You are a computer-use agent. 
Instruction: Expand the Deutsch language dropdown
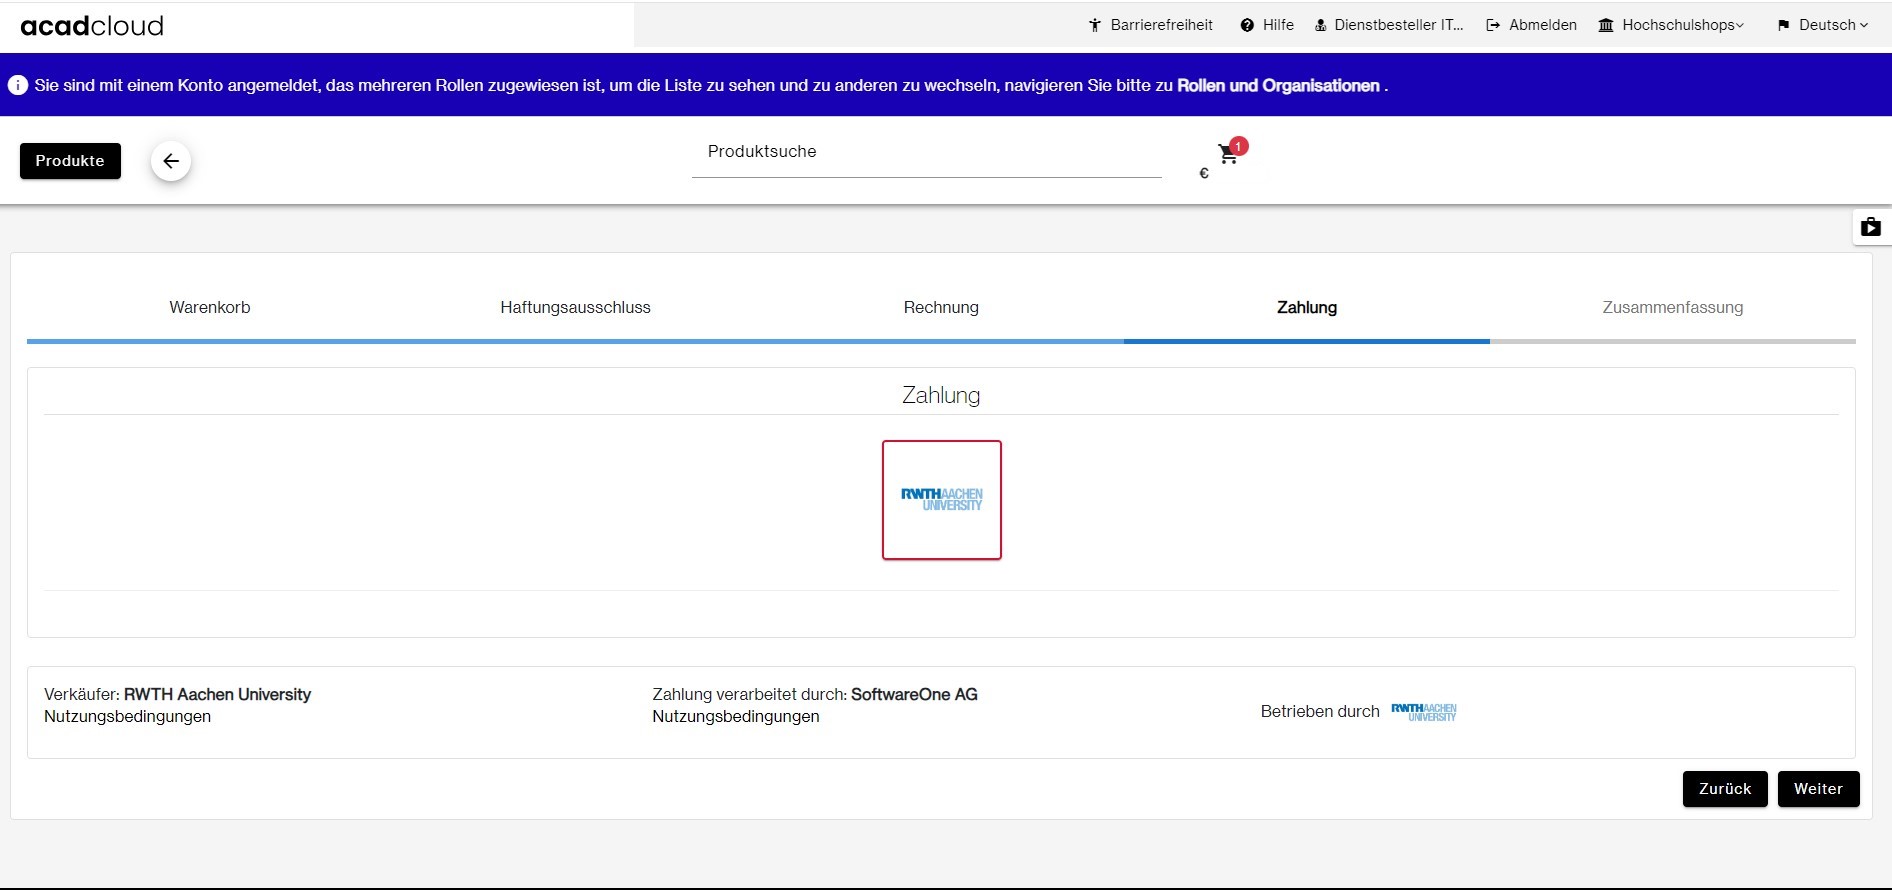point(1822,25)
